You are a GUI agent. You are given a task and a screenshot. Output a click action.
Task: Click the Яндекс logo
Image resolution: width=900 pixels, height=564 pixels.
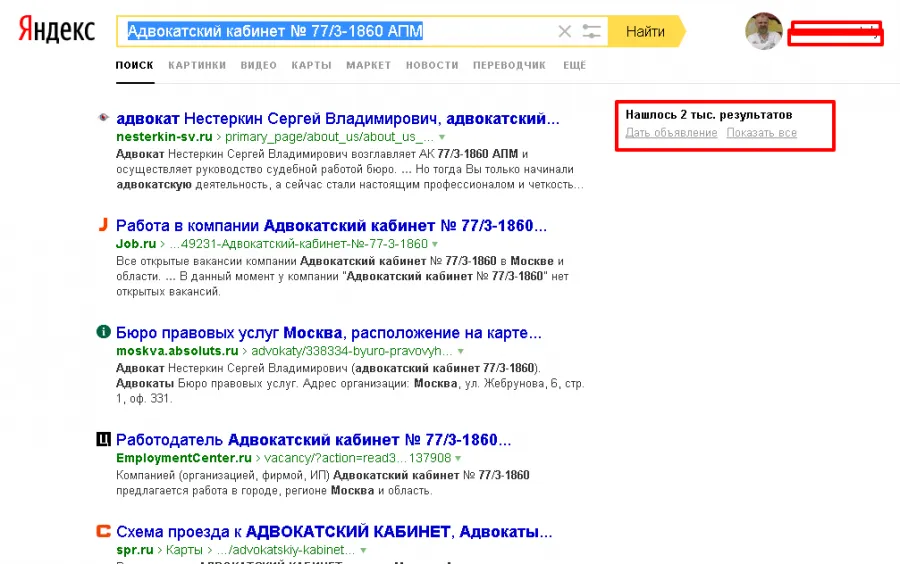56,29
